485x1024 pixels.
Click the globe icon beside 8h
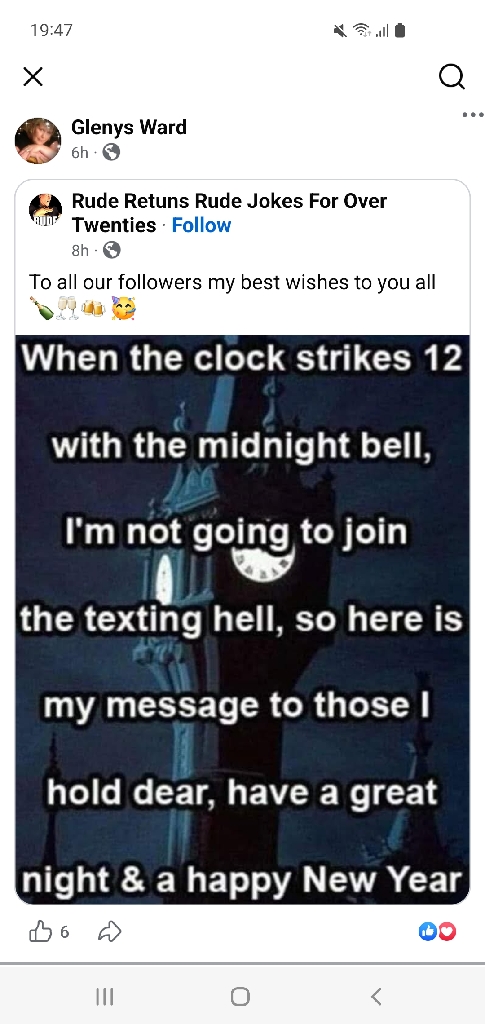112,249
